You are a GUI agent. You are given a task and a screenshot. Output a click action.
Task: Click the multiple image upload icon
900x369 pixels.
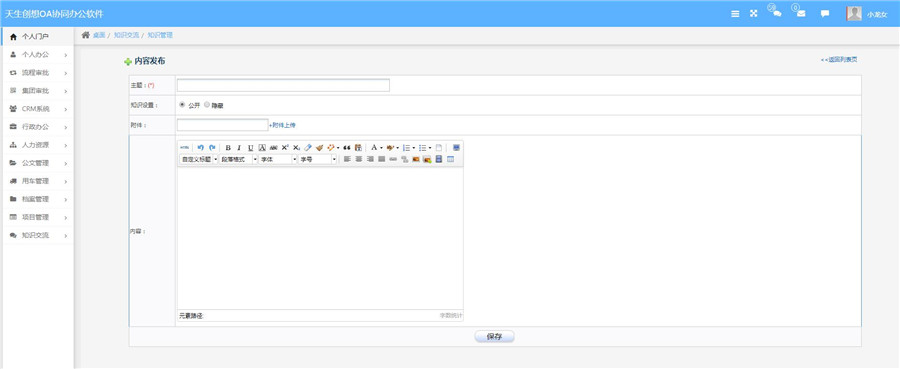pyautogui.click(x=428, y=159)
